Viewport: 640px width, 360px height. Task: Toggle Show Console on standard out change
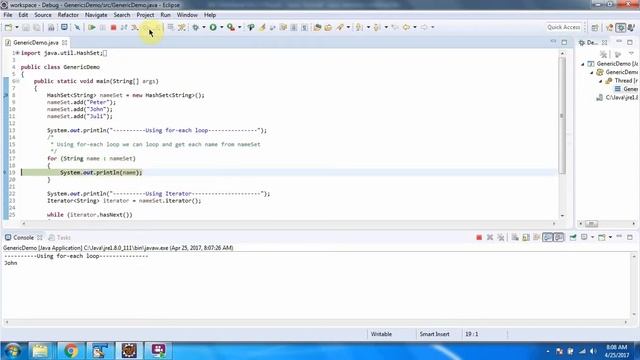pos(547,238)
